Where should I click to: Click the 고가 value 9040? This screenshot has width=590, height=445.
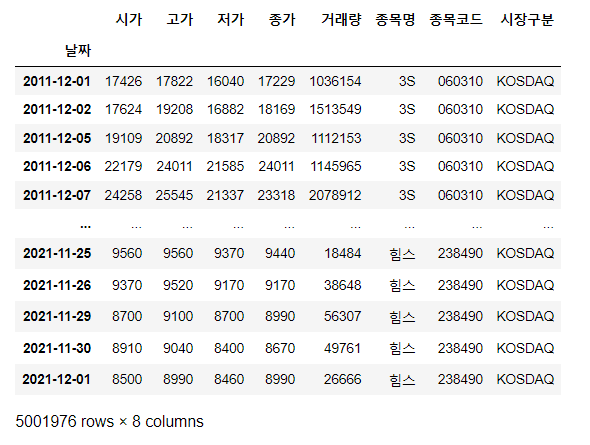[x=178, y=348]
